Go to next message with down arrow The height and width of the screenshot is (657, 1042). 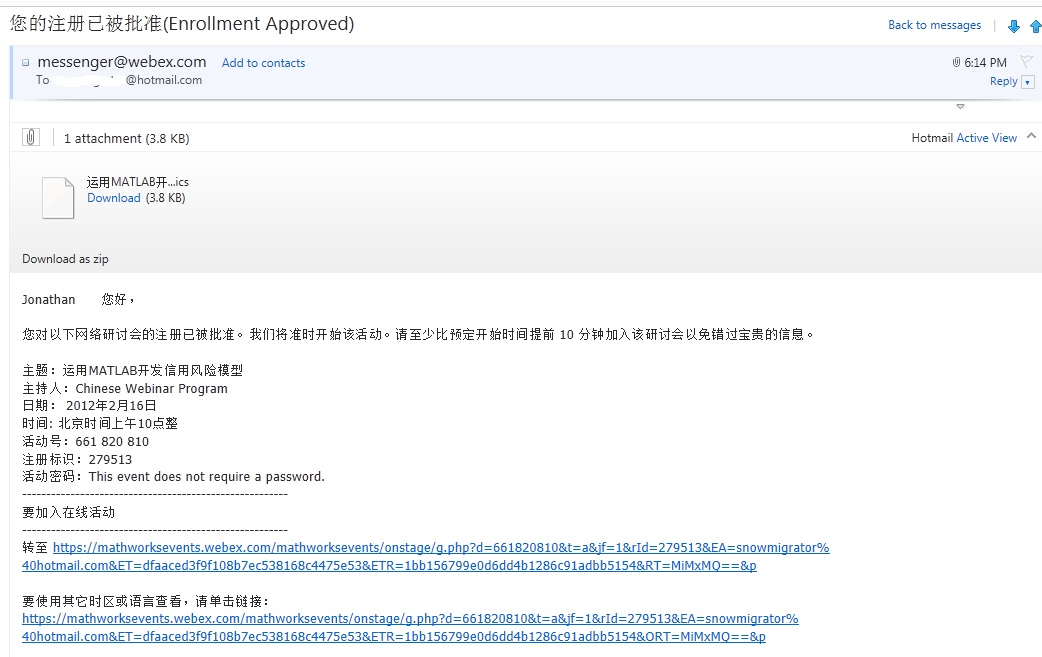point(1013,27)
